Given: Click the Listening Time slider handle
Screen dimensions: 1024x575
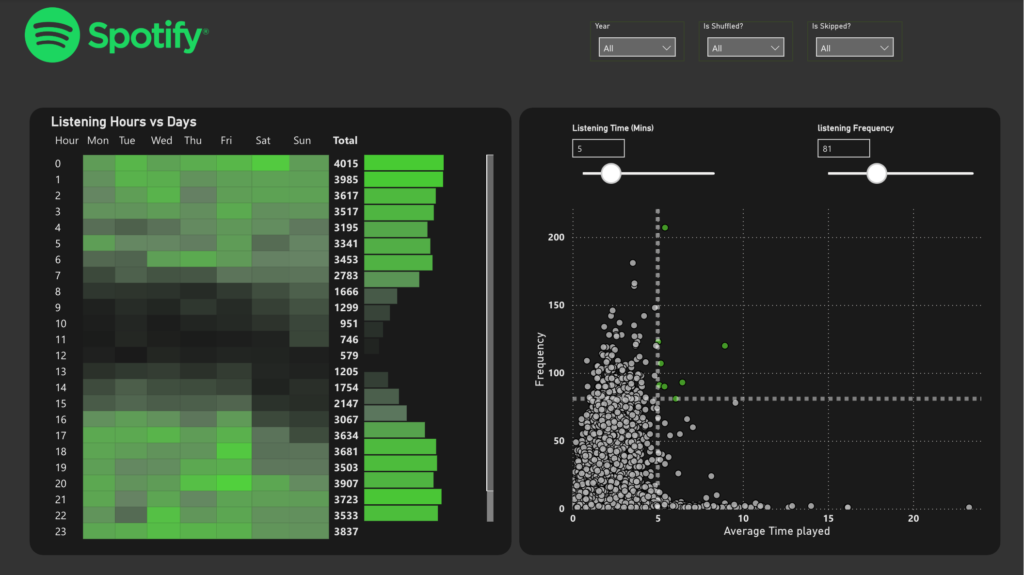Looking at the screenshot, I should pos(610,174).
